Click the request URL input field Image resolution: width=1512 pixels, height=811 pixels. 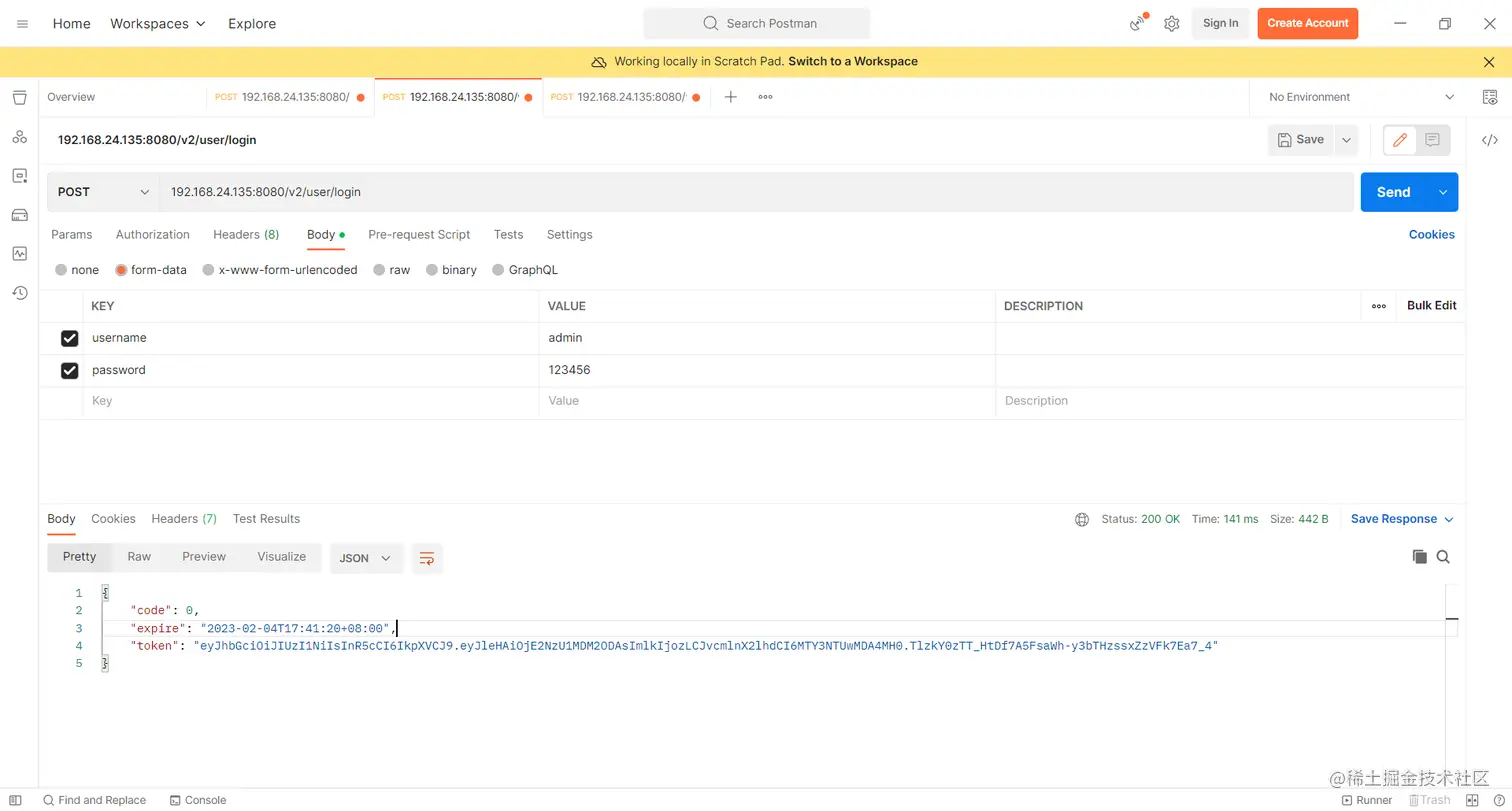759,192
